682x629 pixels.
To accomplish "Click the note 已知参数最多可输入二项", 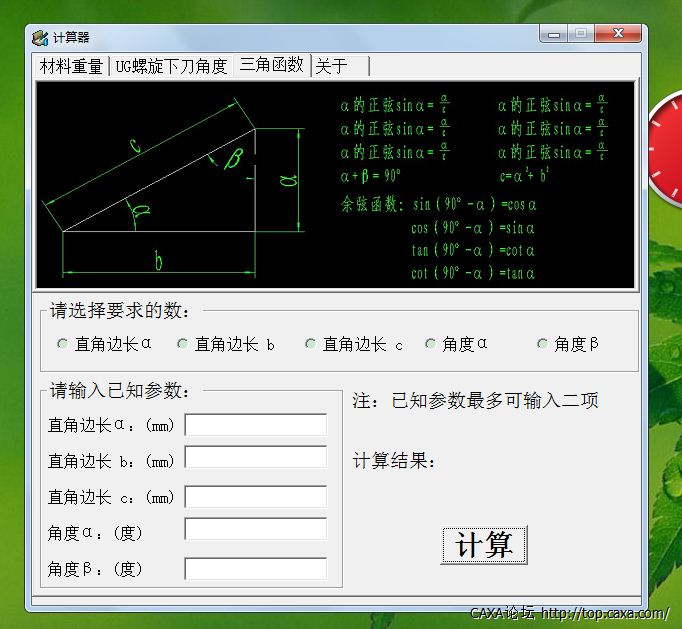I will pos(475,401).
